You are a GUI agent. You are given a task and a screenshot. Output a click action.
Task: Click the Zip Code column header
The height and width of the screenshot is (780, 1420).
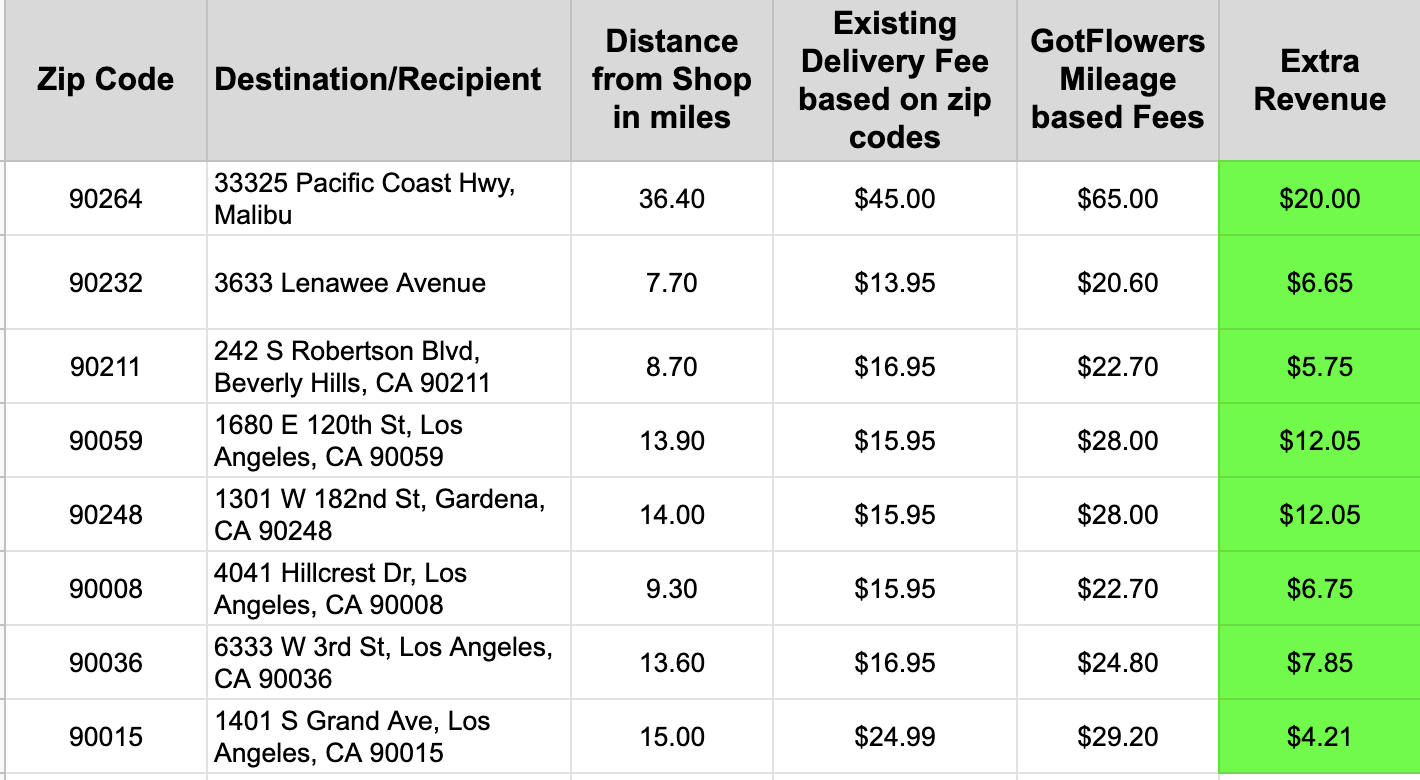[105, 80]
